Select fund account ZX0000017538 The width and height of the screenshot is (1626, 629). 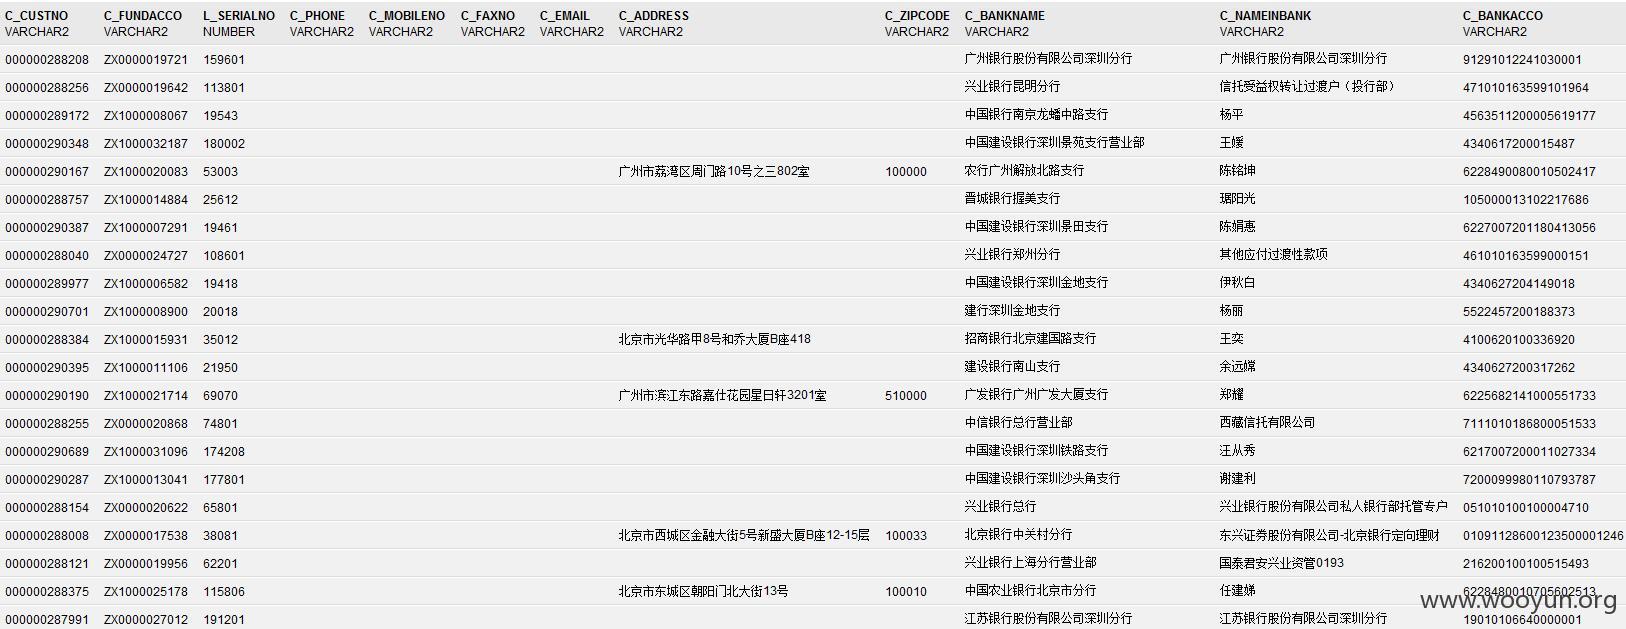tap(146, 536)
